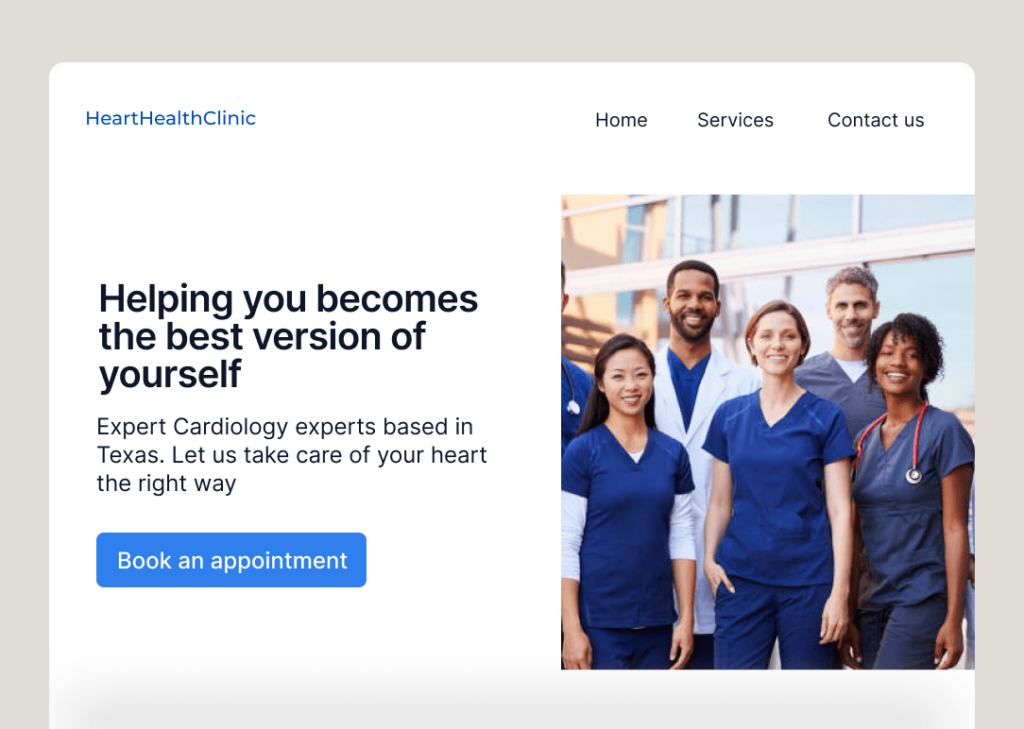
Task: Open the Contact us link
Action: tap(875, 120)
